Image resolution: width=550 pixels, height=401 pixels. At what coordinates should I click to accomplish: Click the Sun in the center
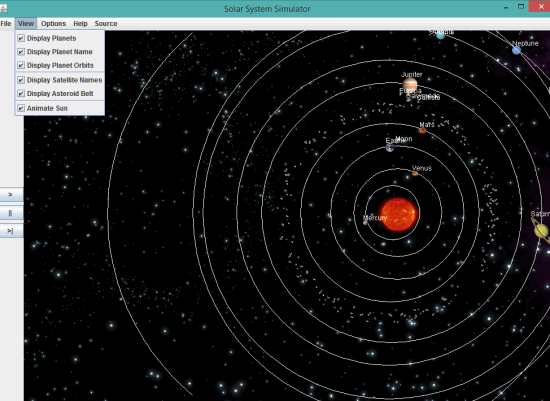(399, 214)
